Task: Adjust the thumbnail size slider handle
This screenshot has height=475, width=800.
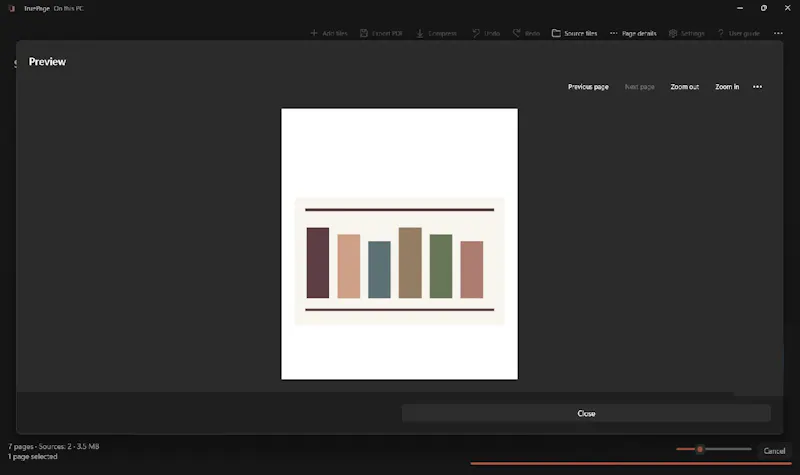Action: click(x=700, y=449)
